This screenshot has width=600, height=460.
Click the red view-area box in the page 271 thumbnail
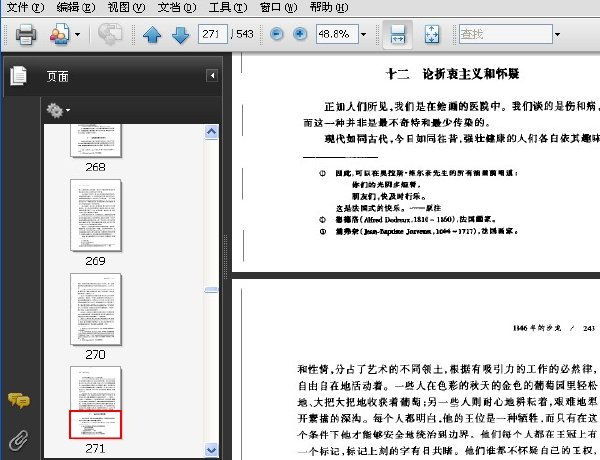[x=95, y=424]
